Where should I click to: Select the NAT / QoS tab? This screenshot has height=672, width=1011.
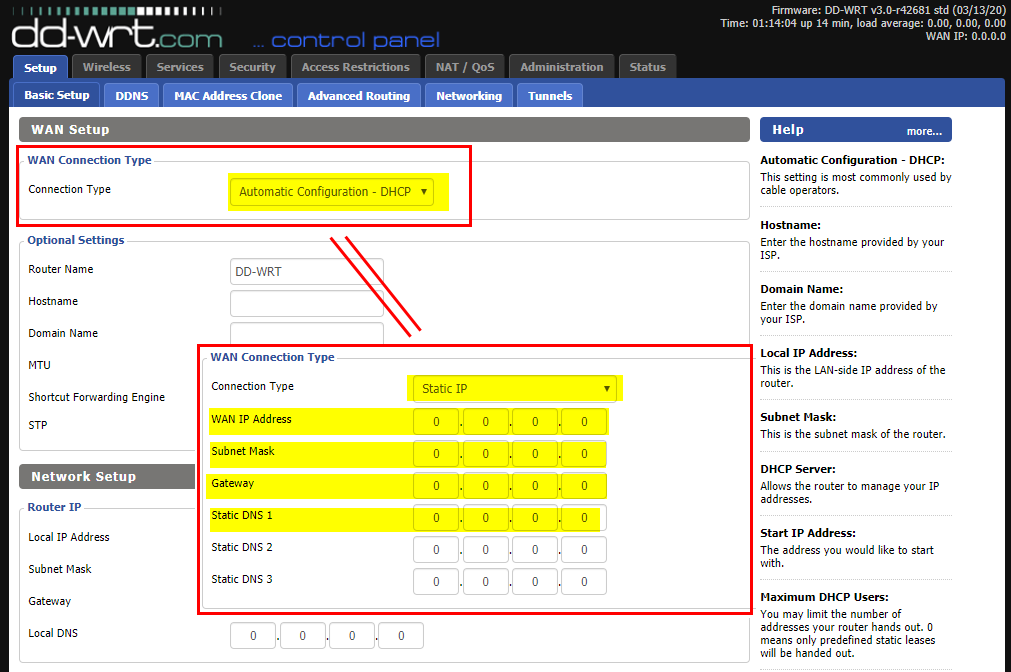pos(465,66)
